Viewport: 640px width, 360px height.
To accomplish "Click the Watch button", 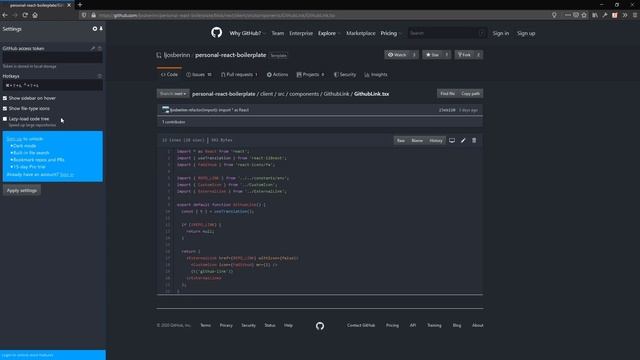I will click(x=397, y=55).
